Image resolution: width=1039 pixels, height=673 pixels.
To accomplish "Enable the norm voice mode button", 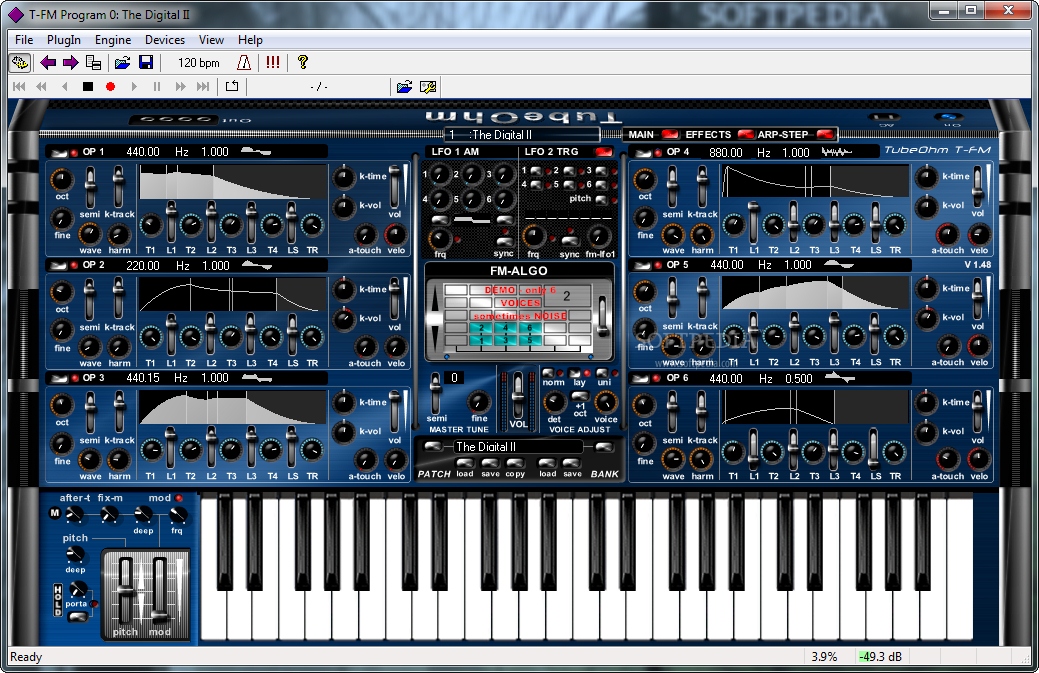I will (x=548, y=374).
